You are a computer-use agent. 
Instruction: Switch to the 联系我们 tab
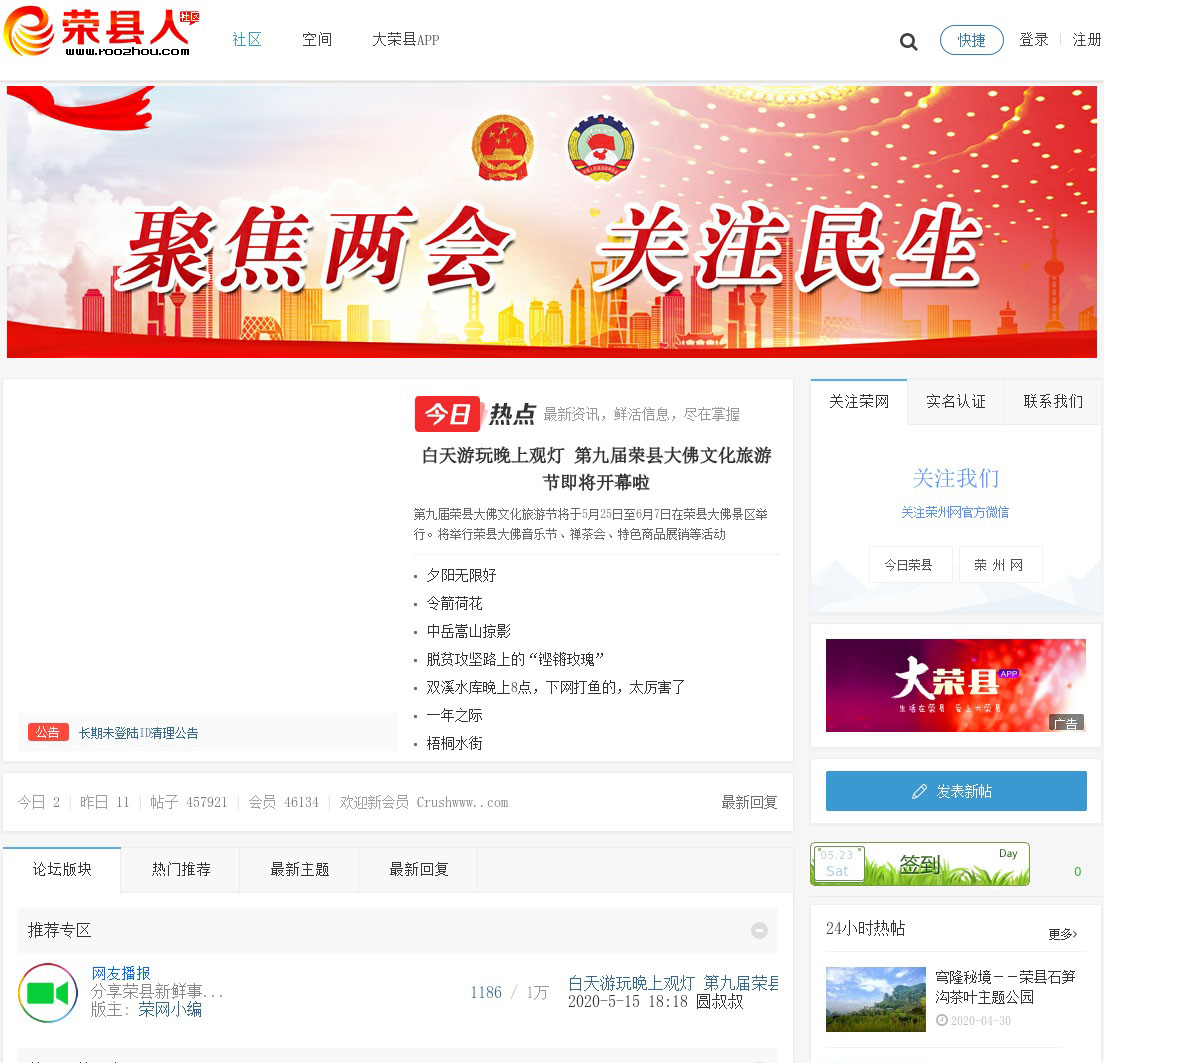[x=1052, y=402]
